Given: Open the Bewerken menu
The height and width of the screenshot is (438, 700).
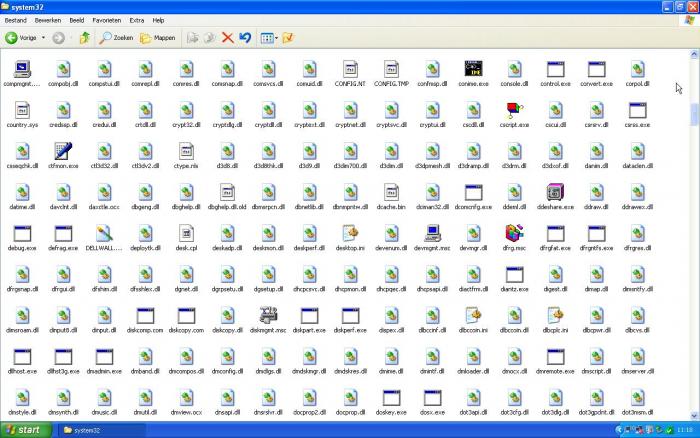Looking at the screenshot, I should (x=48, y=20).
